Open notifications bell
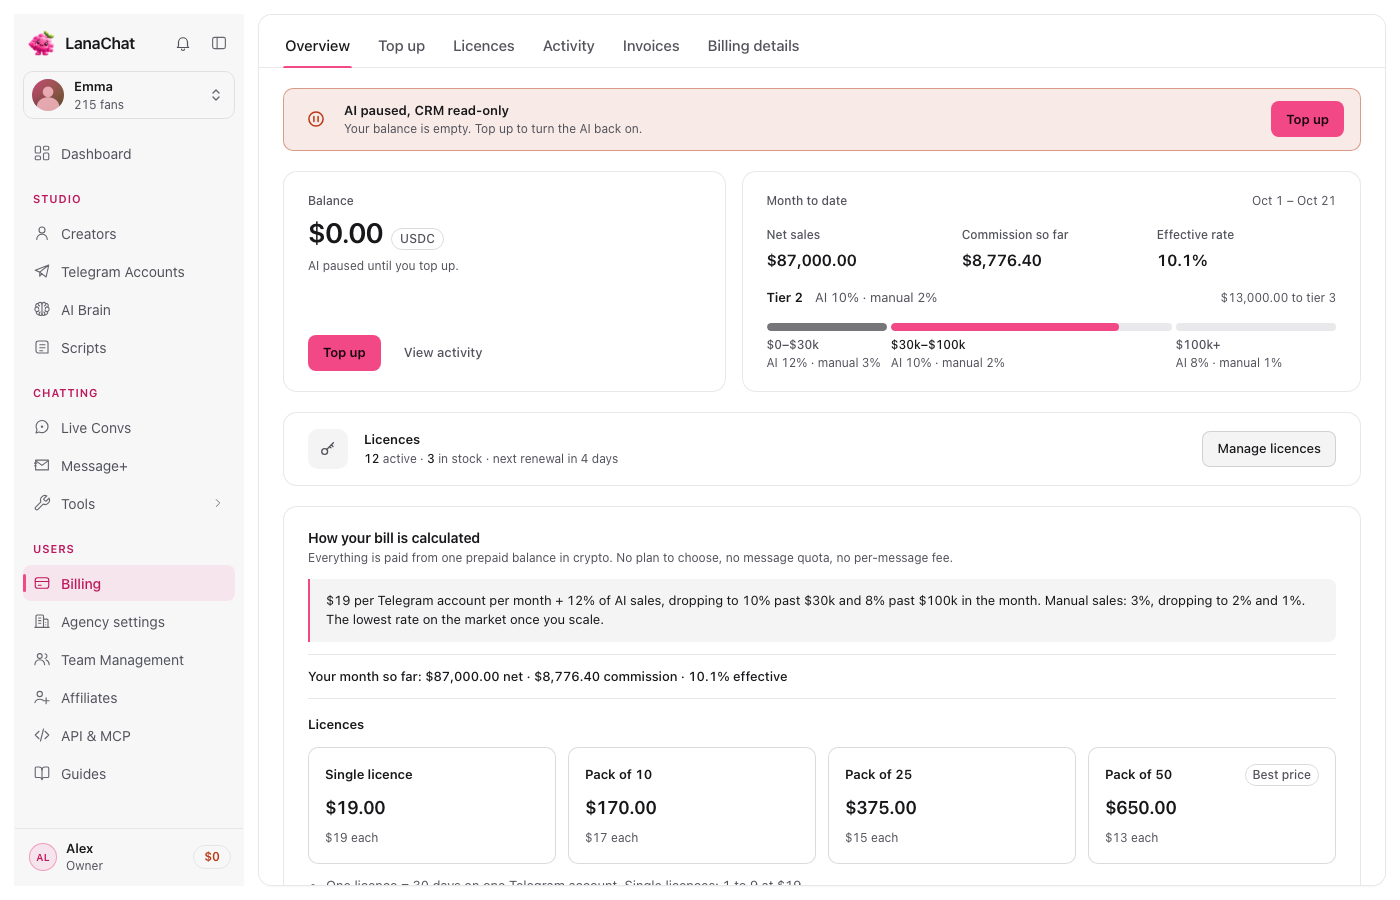The image size is (1400, 900). 183,43
